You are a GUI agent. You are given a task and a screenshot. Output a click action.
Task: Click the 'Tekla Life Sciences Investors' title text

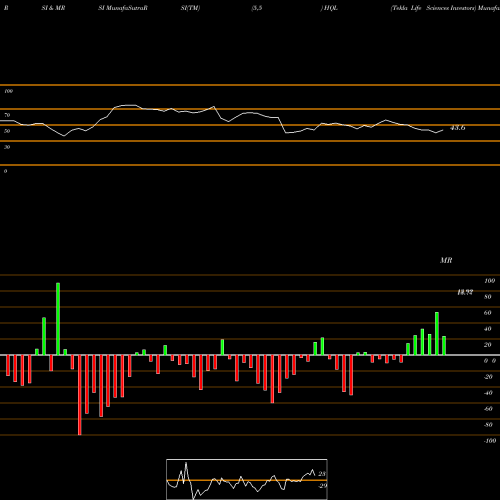(x=433, y=8)
